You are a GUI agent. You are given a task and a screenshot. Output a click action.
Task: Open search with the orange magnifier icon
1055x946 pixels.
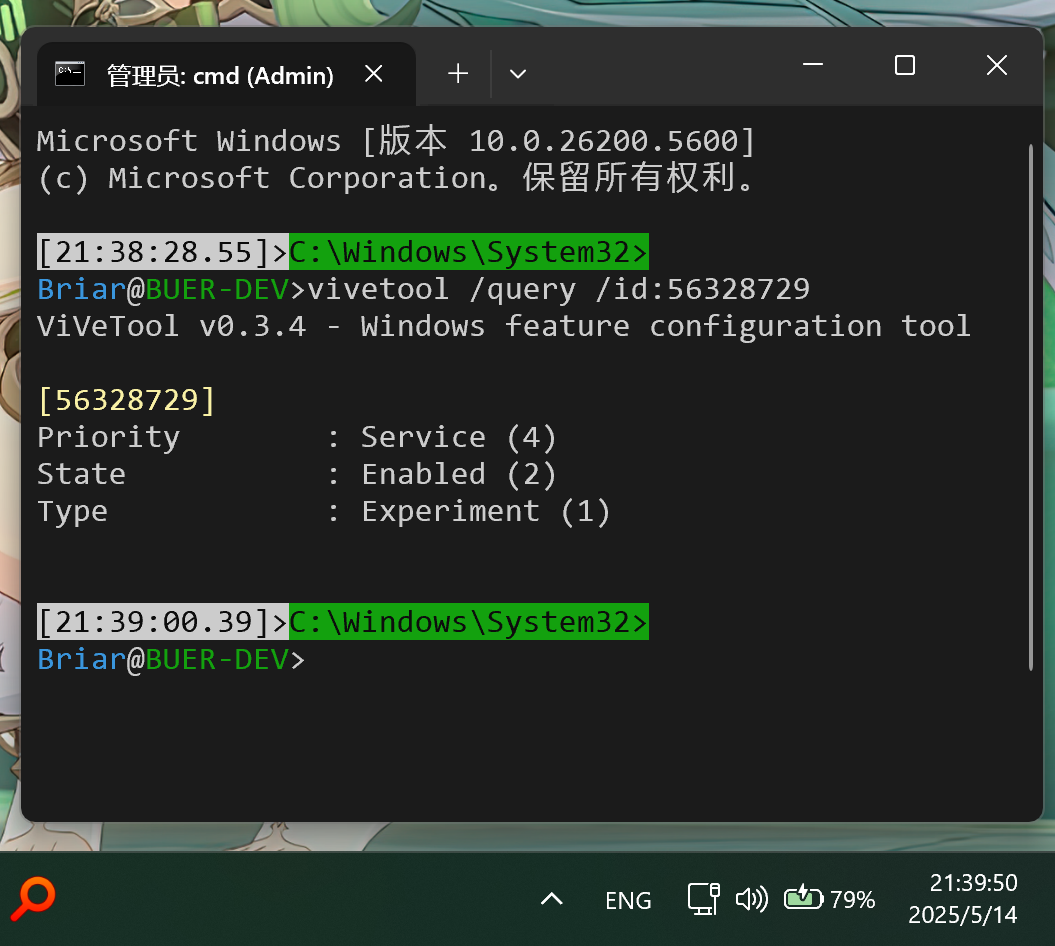(33, 897)
